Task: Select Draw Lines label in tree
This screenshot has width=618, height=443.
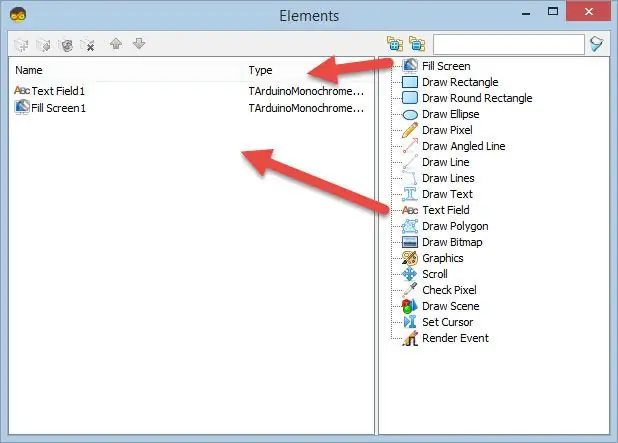Action: tap(448, 178)
